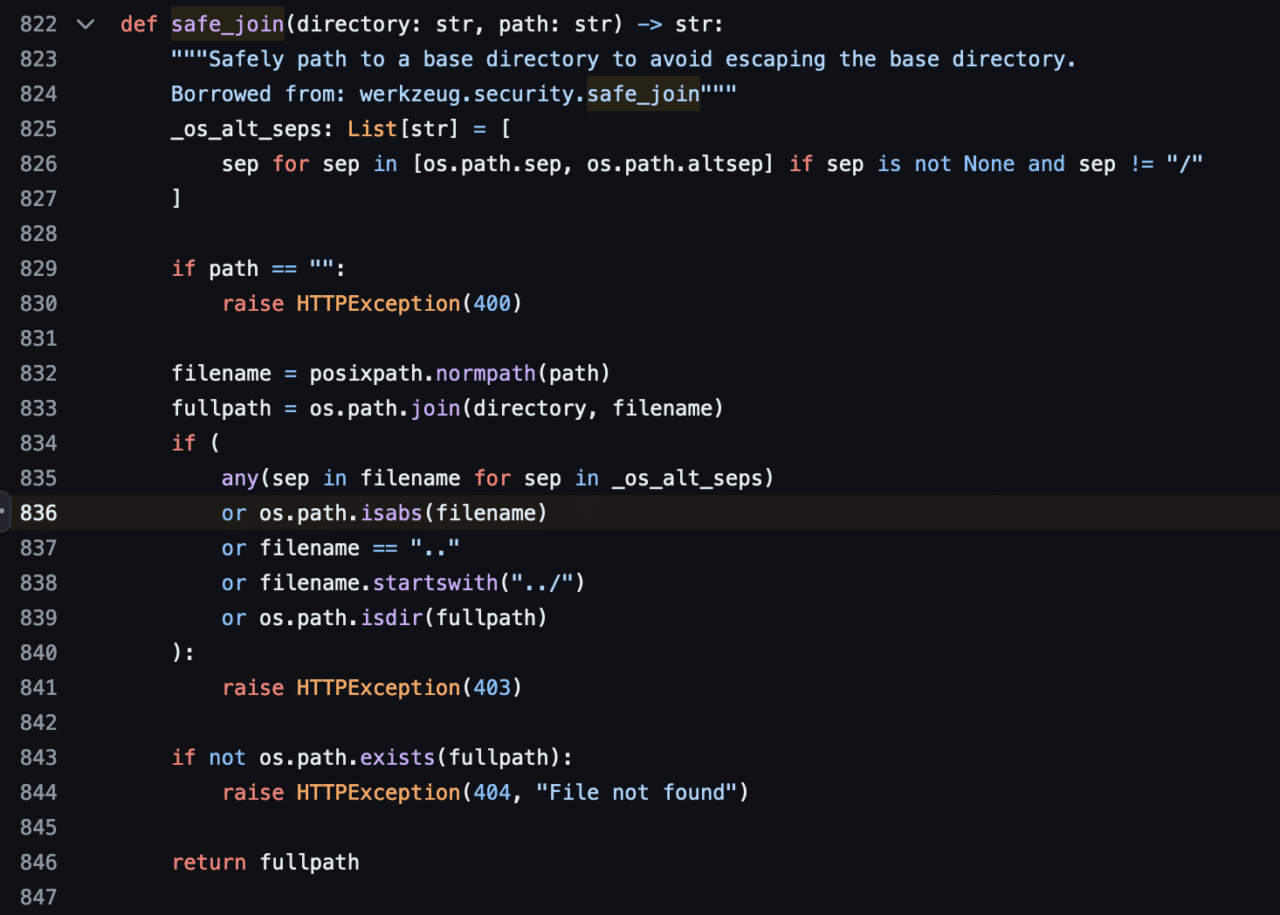Image resolution: width=1280 pixels, height=915 pixels.
Task: Place cursor in the docstring on line 823
Action: click(x=500, y=59)
